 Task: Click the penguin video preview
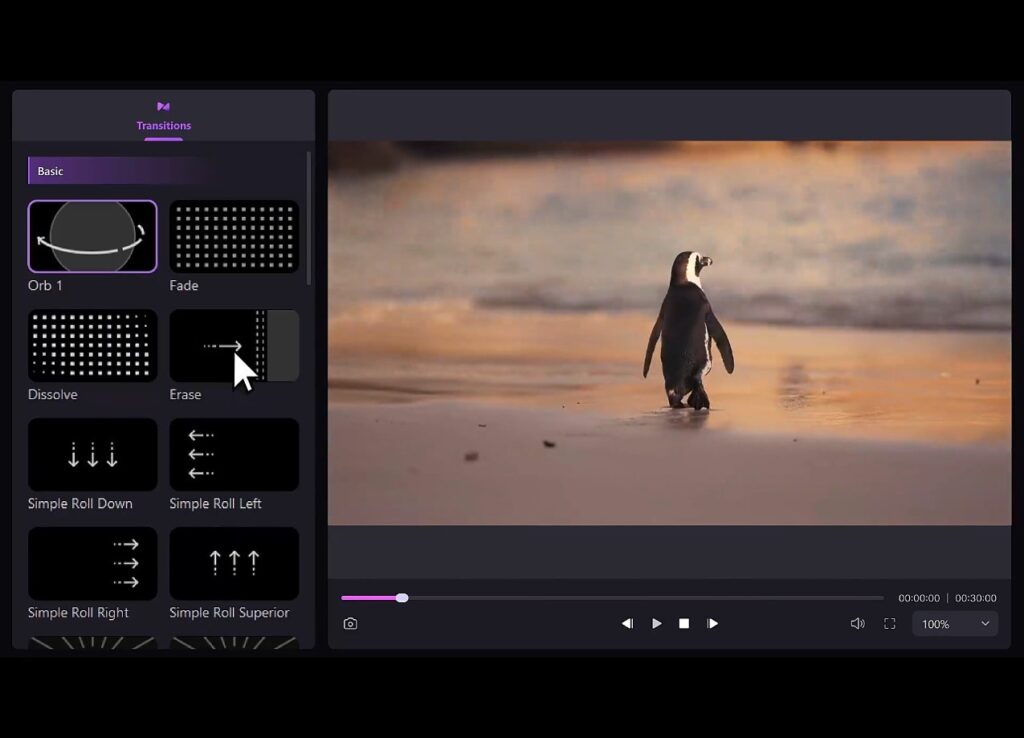(x=669, y=333)
